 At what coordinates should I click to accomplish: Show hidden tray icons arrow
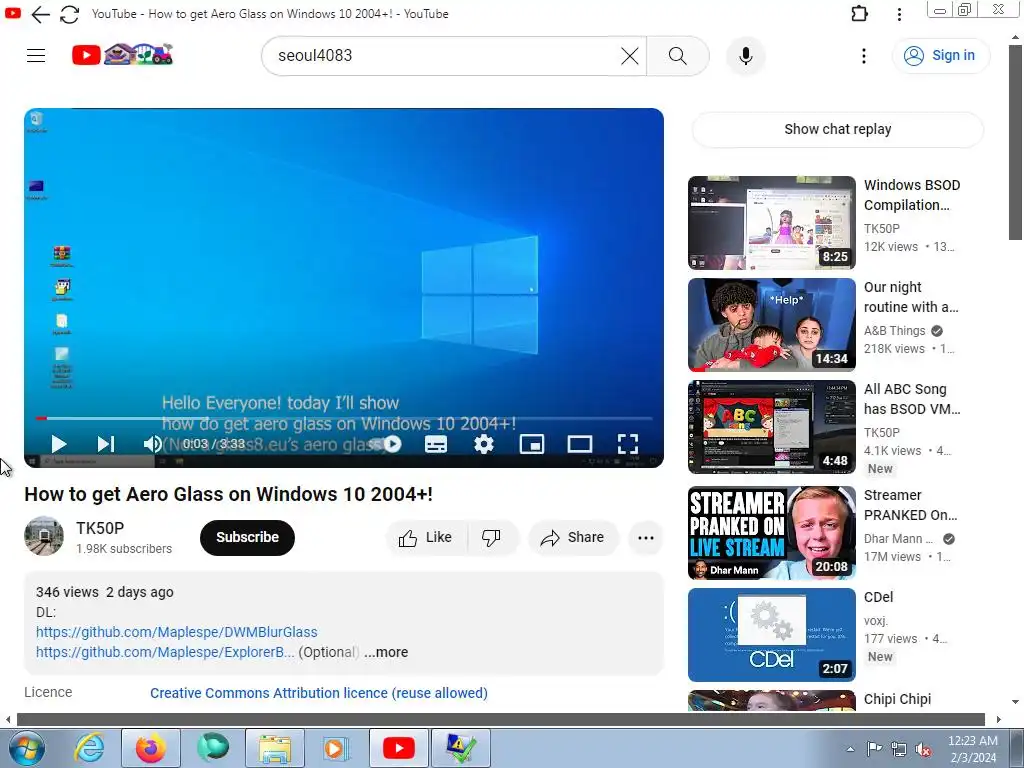850,749
